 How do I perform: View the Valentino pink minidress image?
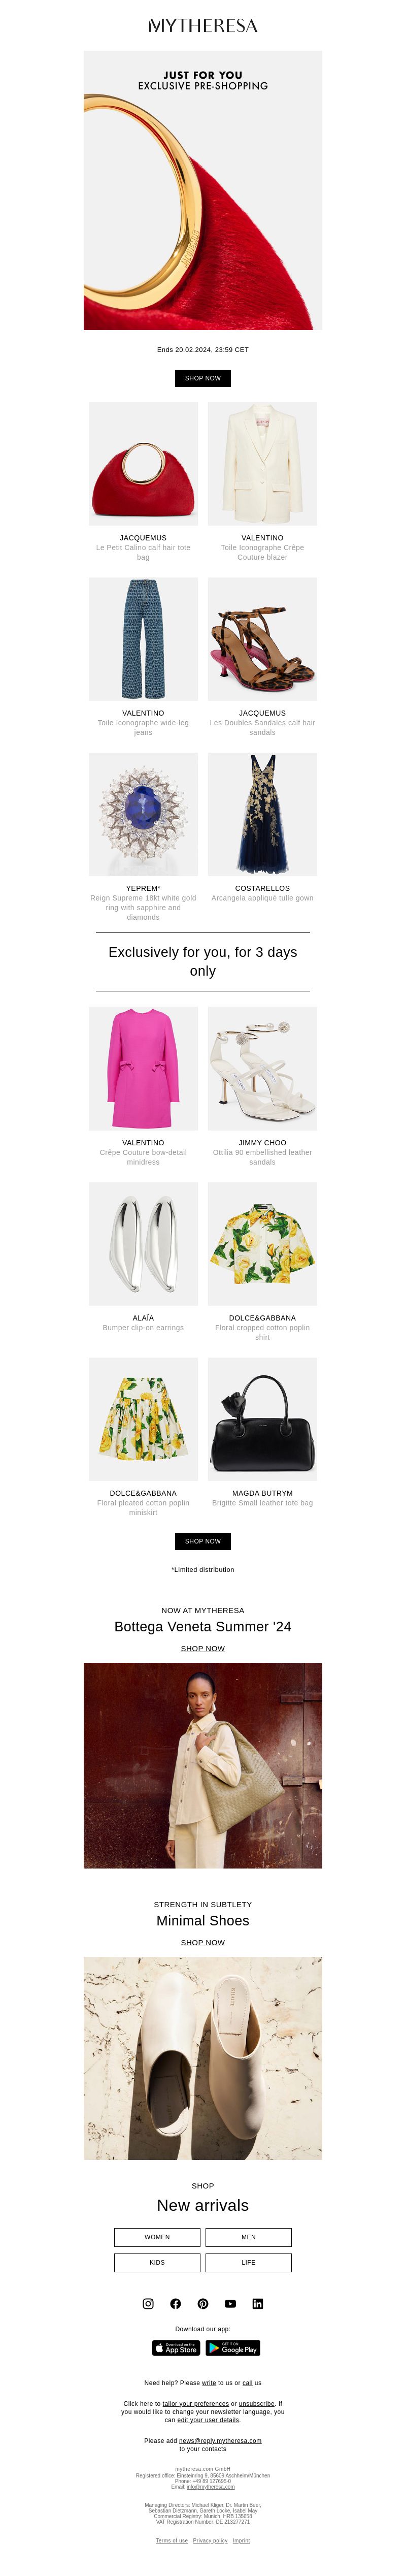click(x=143, y=1068)
